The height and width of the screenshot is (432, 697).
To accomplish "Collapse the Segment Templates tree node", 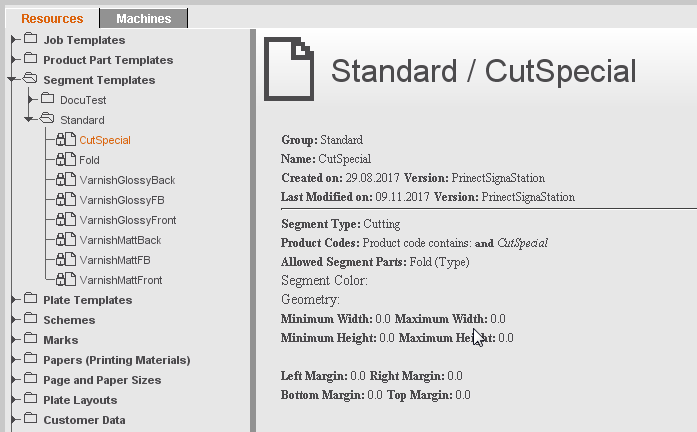I will click(x=12, y=80).
